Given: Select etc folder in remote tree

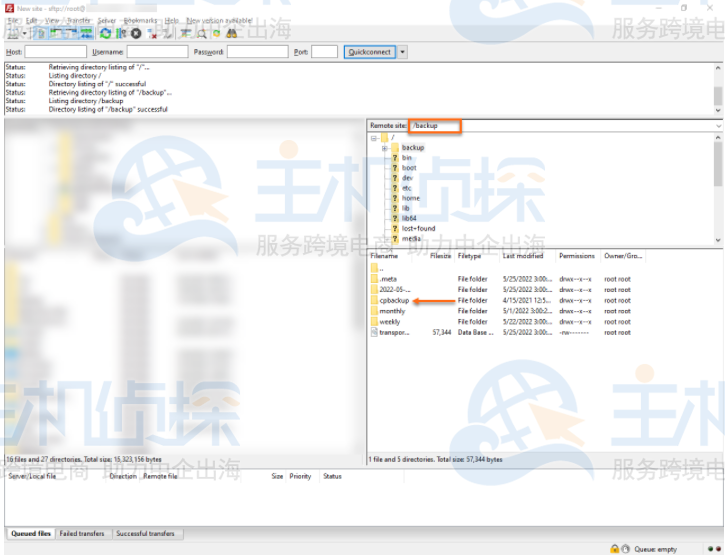Looking at the screenshot, I should [406, 188].
